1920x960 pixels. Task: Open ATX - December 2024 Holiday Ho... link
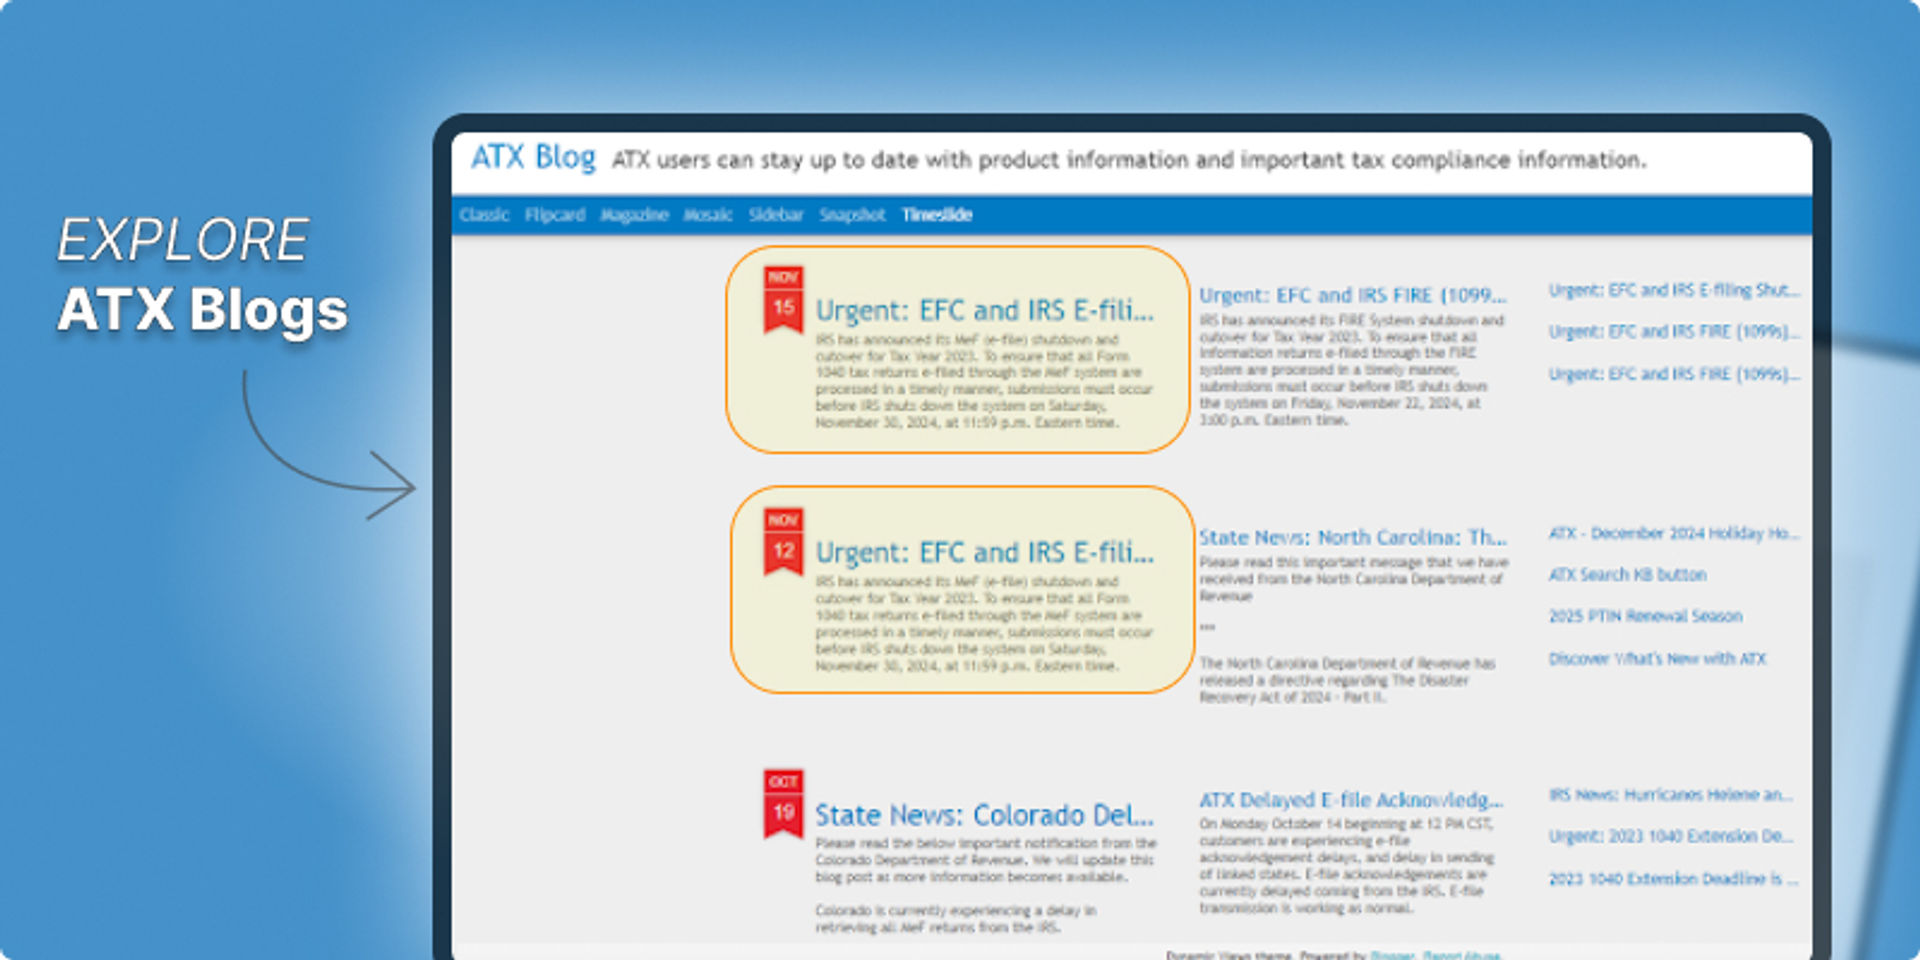click(1674, 533)
